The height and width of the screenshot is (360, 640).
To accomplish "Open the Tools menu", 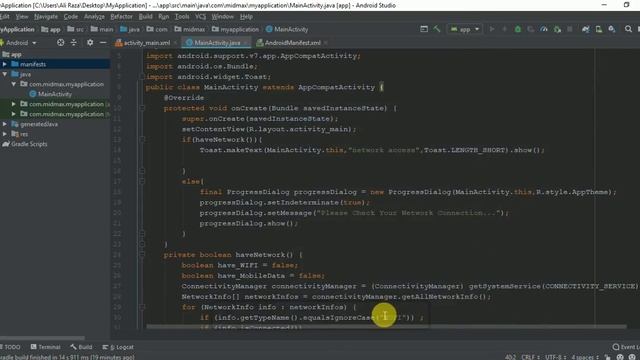I will point(182,17).
